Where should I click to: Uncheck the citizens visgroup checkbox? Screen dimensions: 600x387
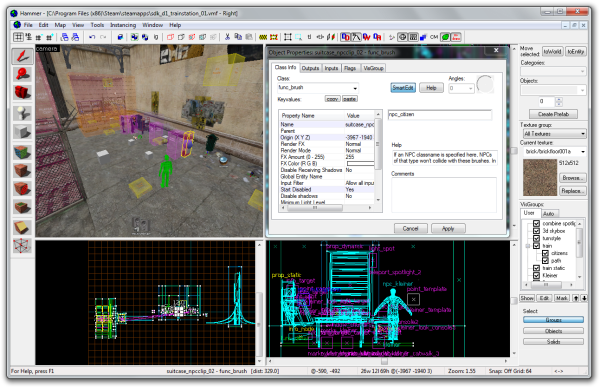click(545, 253)
